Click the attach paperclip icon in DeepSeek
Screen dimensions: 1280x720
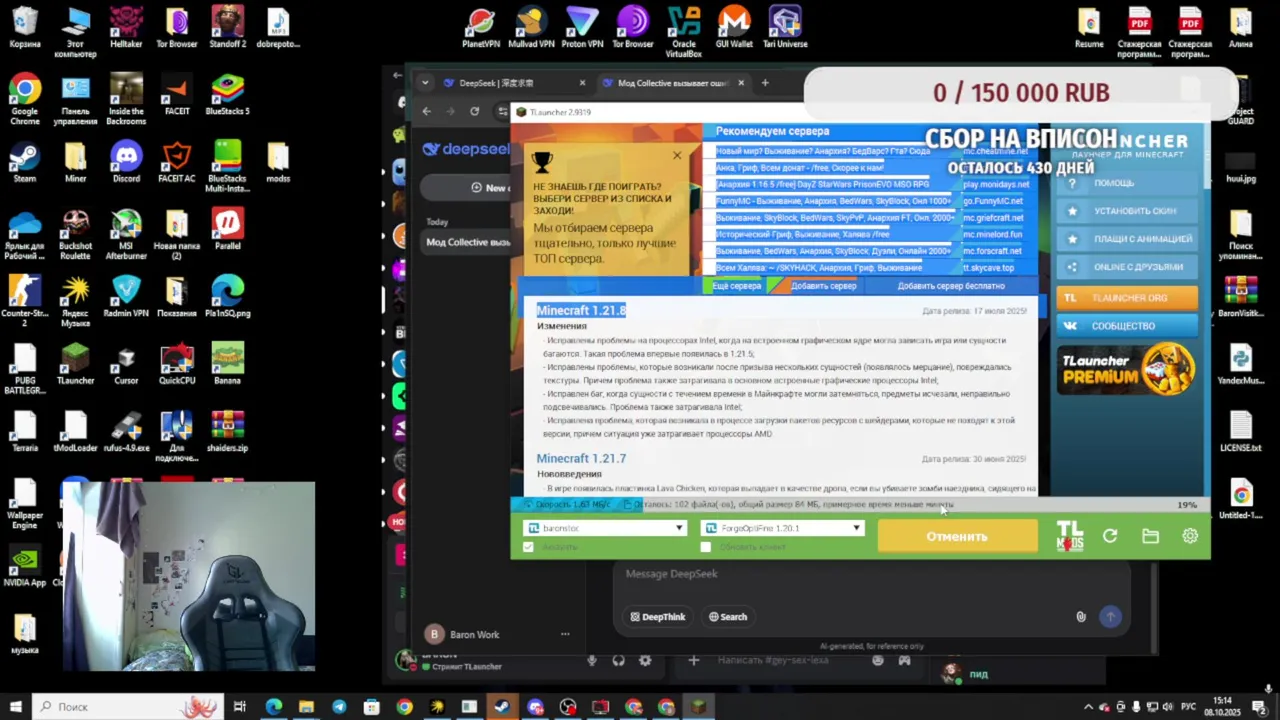point(1081,617)
